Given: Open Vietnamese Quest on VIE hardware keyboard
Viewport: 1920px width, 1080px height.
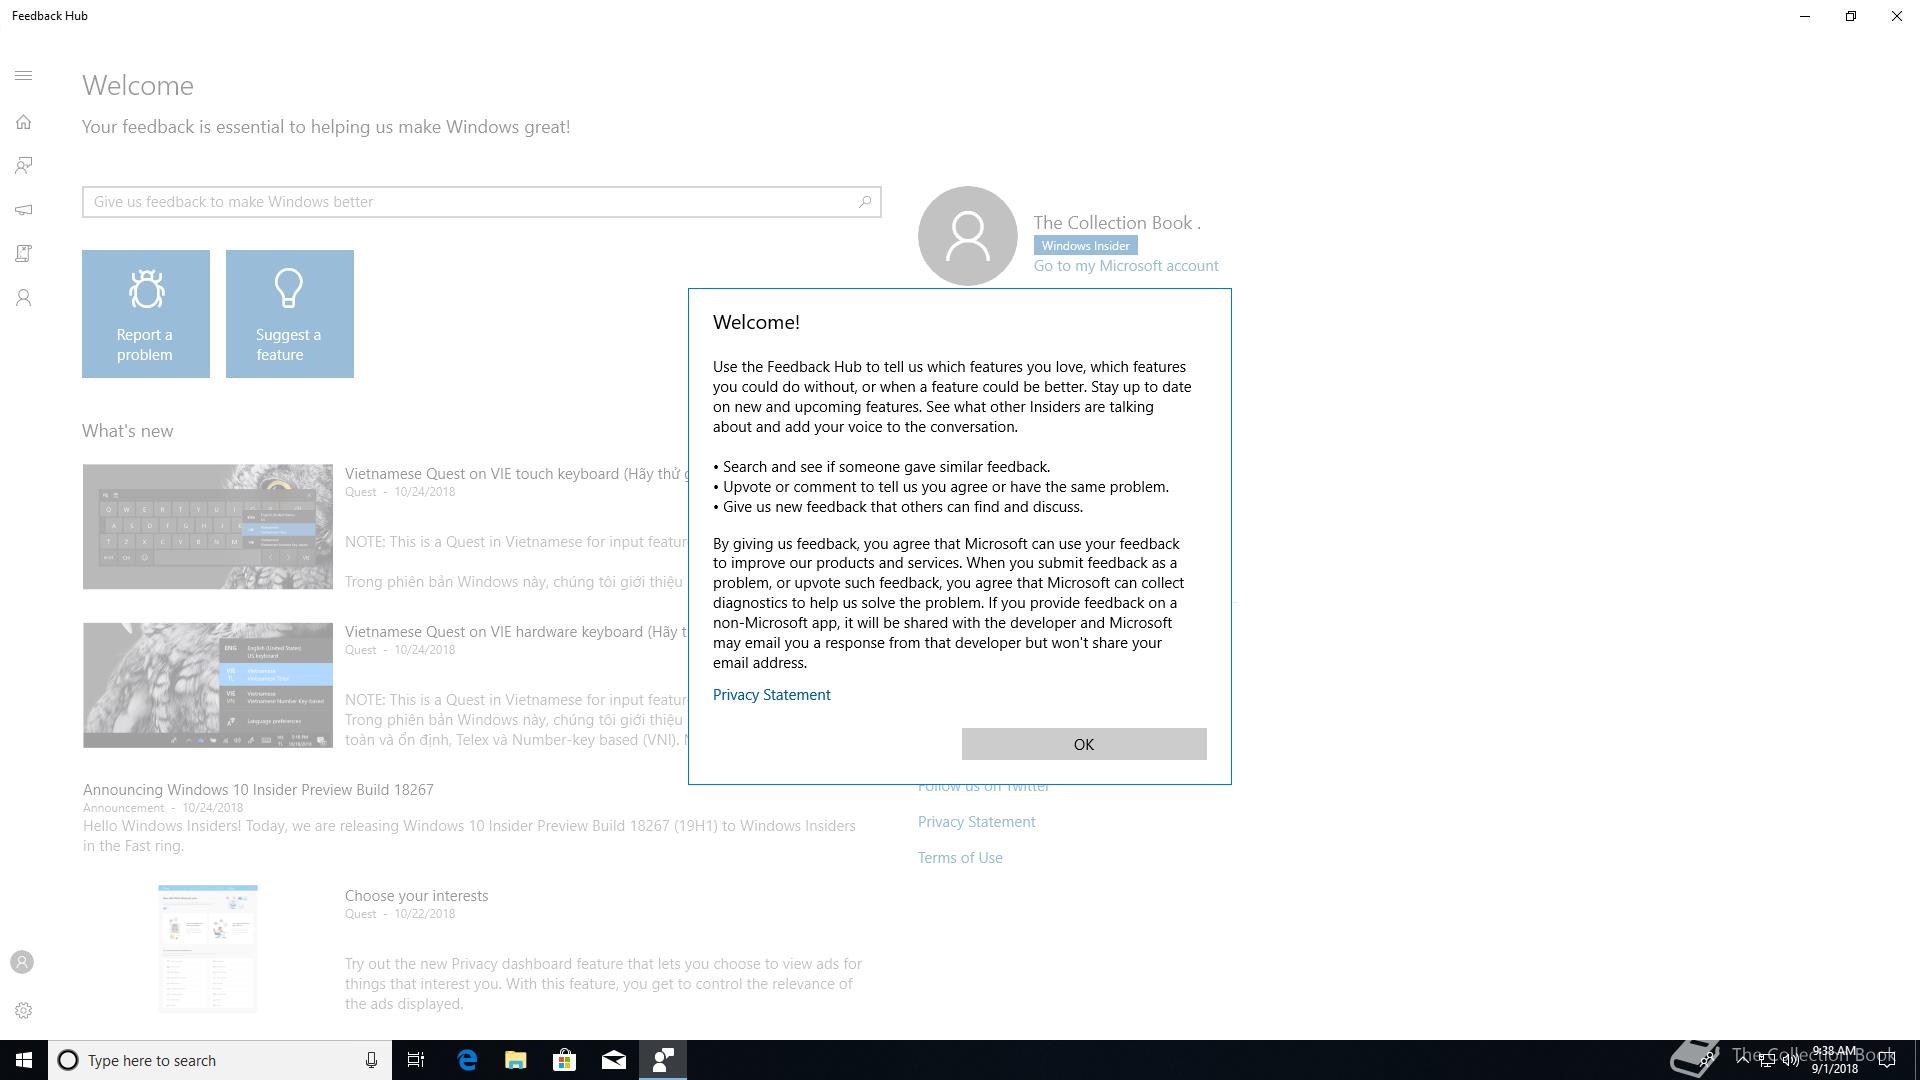Looking at the screenshot, I should click(x=516, y=632).
